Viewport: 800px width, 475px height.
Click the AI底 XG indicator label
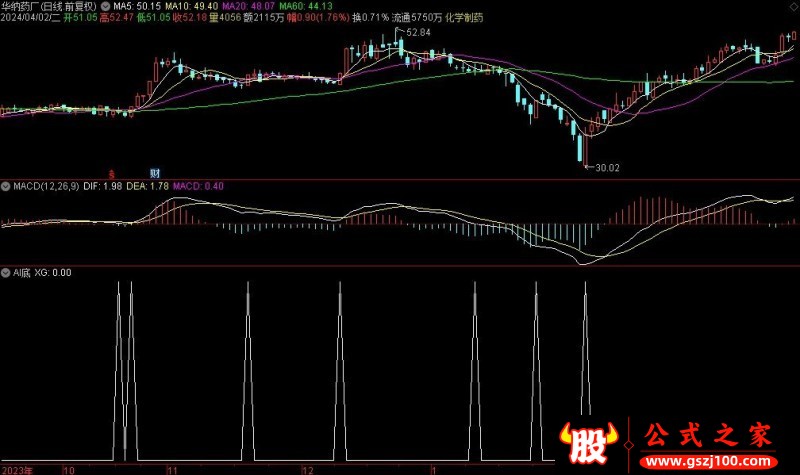[40, 272]
